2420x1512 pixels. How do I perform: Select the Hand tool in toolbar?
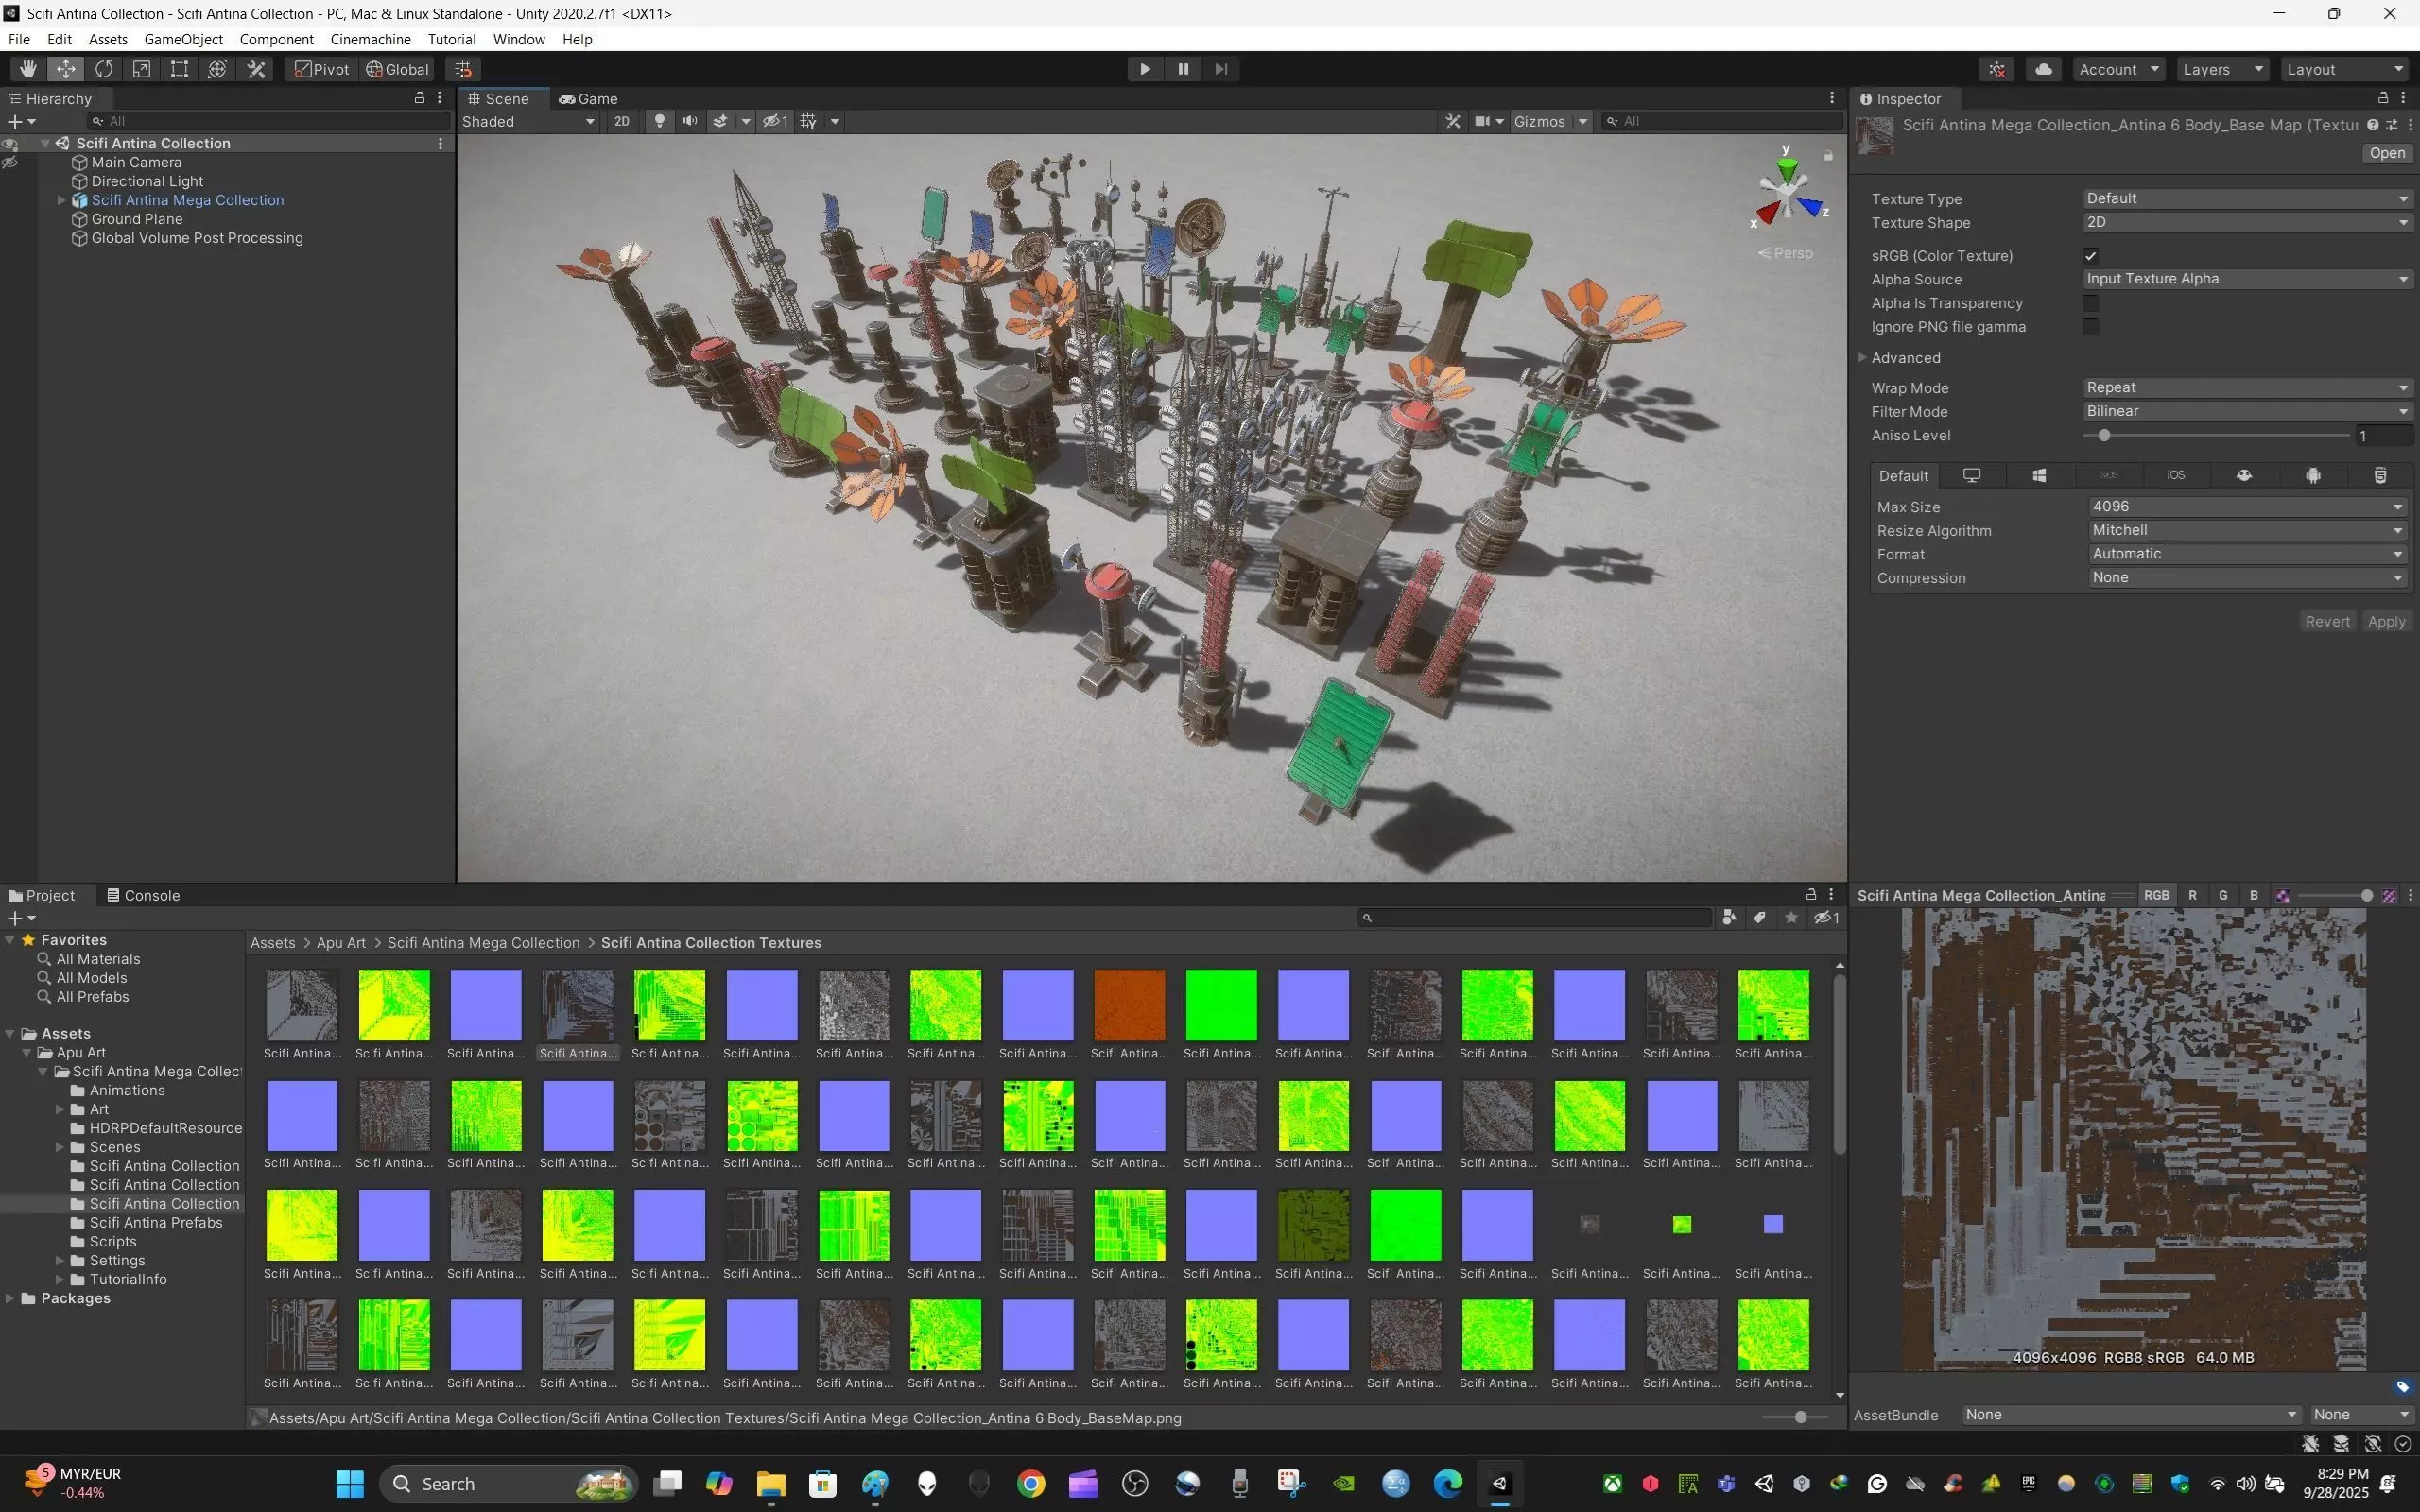coord(28,69)
